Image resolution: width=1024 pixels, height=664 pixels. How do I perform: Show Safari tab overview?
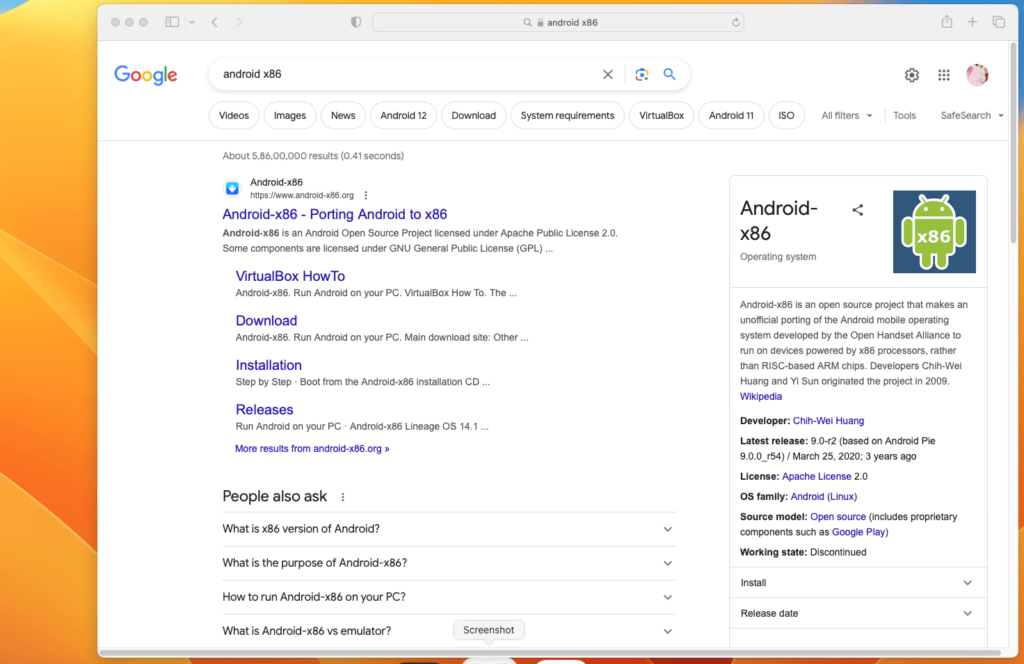998,21
